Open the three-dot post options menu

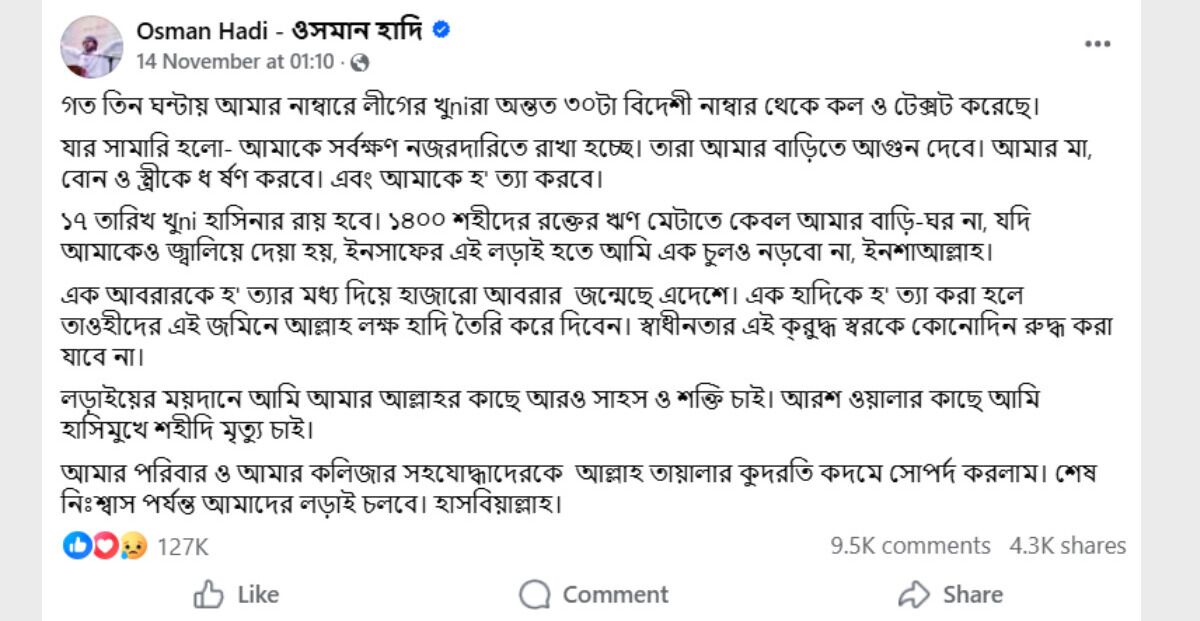pyautogui.click(x=1097, y=45)
